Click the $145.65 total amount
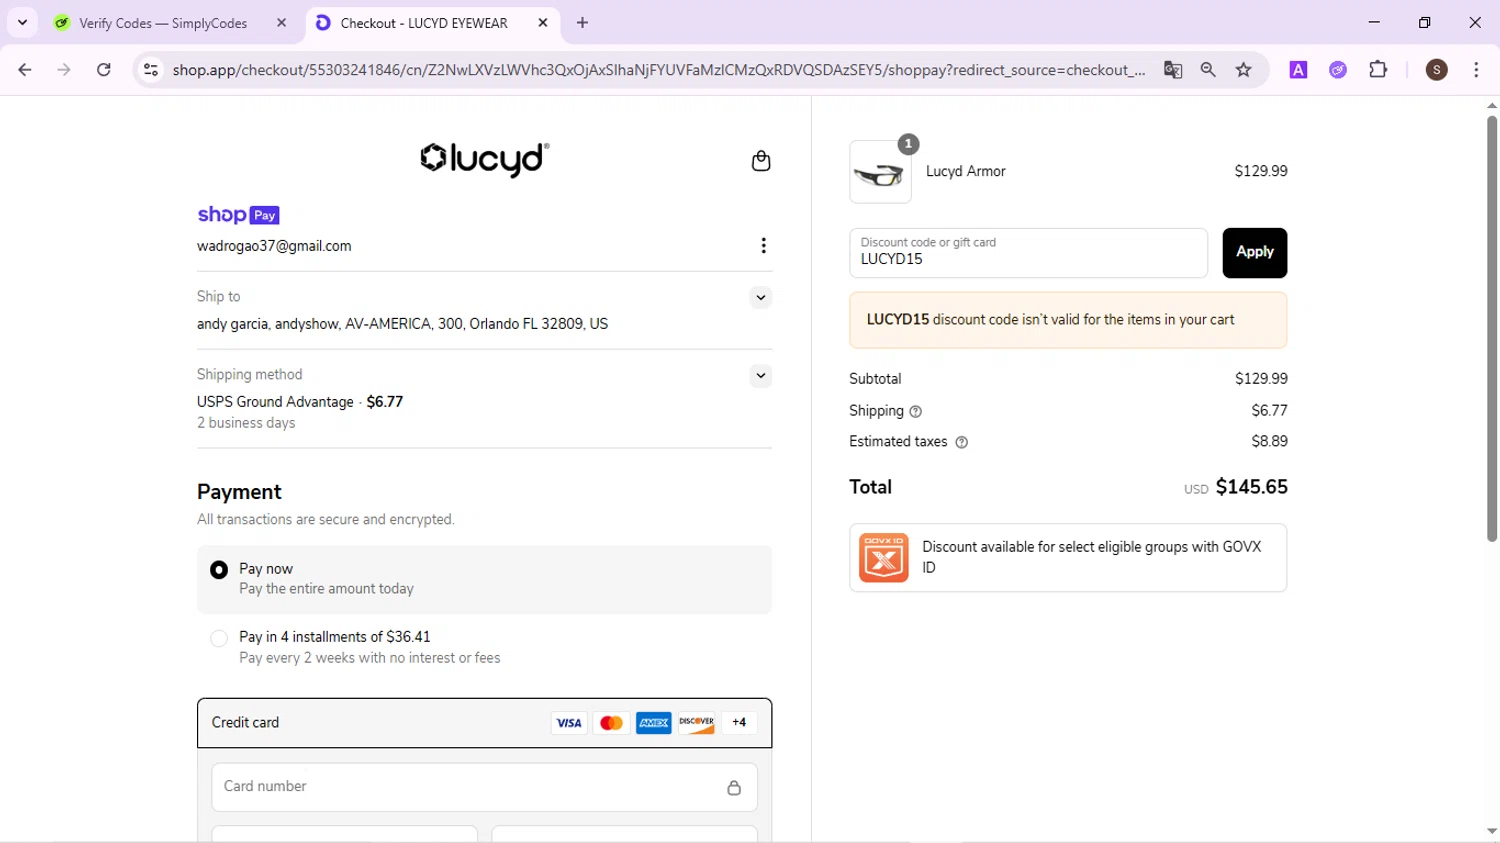This screenshot has height=843, width=1500. [x=1251, y=487]
